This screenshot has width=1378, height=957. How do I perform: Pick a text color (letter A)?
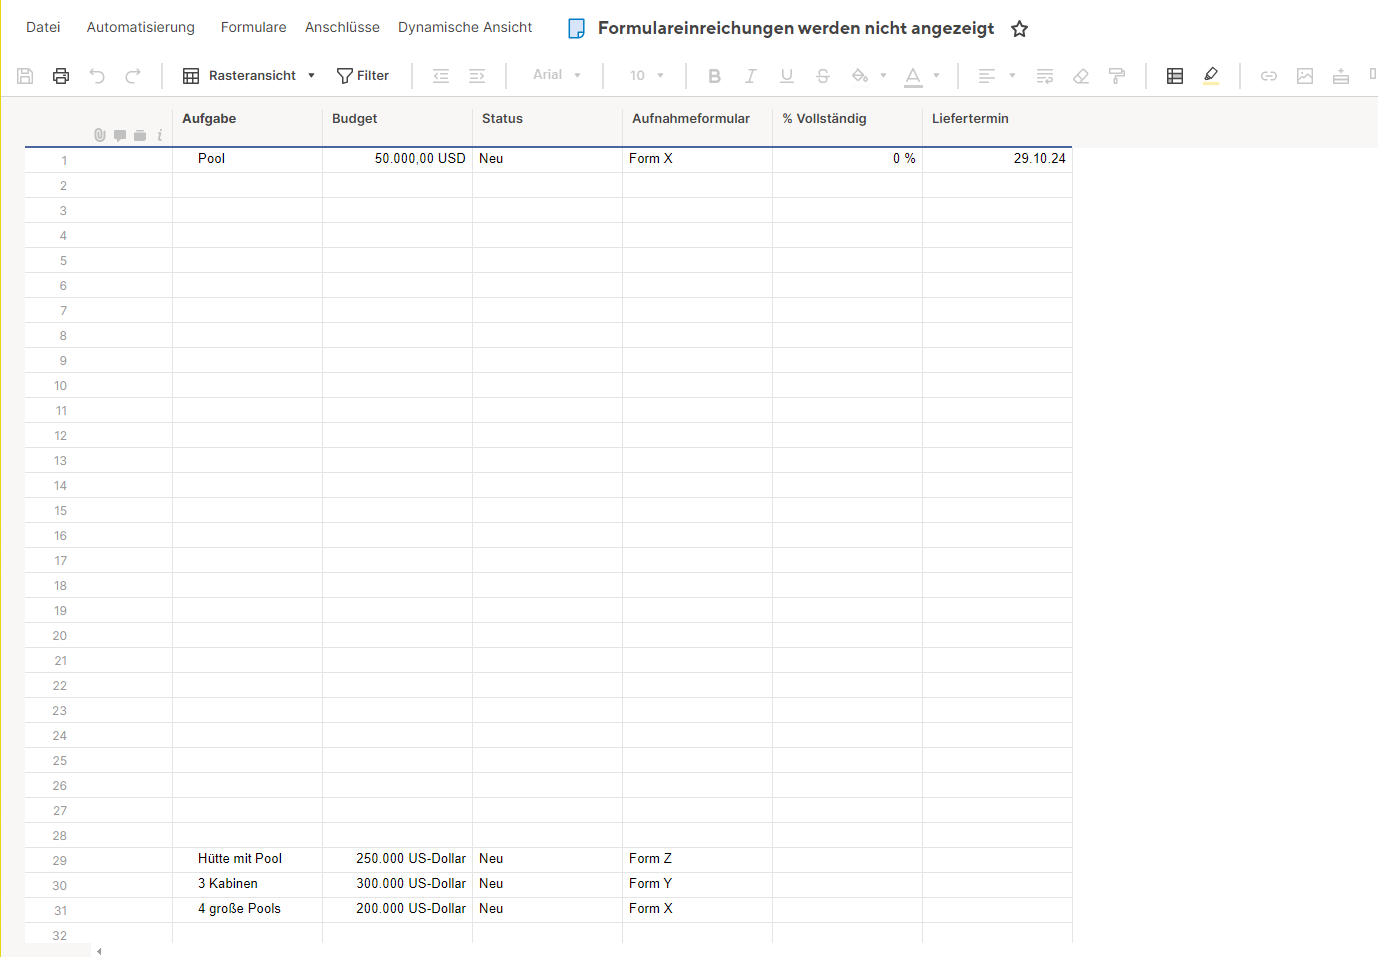point(913,76)
